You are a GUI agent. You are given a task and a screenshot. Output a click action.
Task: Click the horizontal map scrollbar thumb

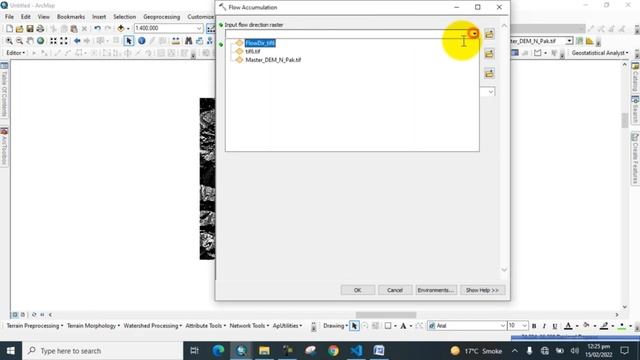[x=386, y=315]
